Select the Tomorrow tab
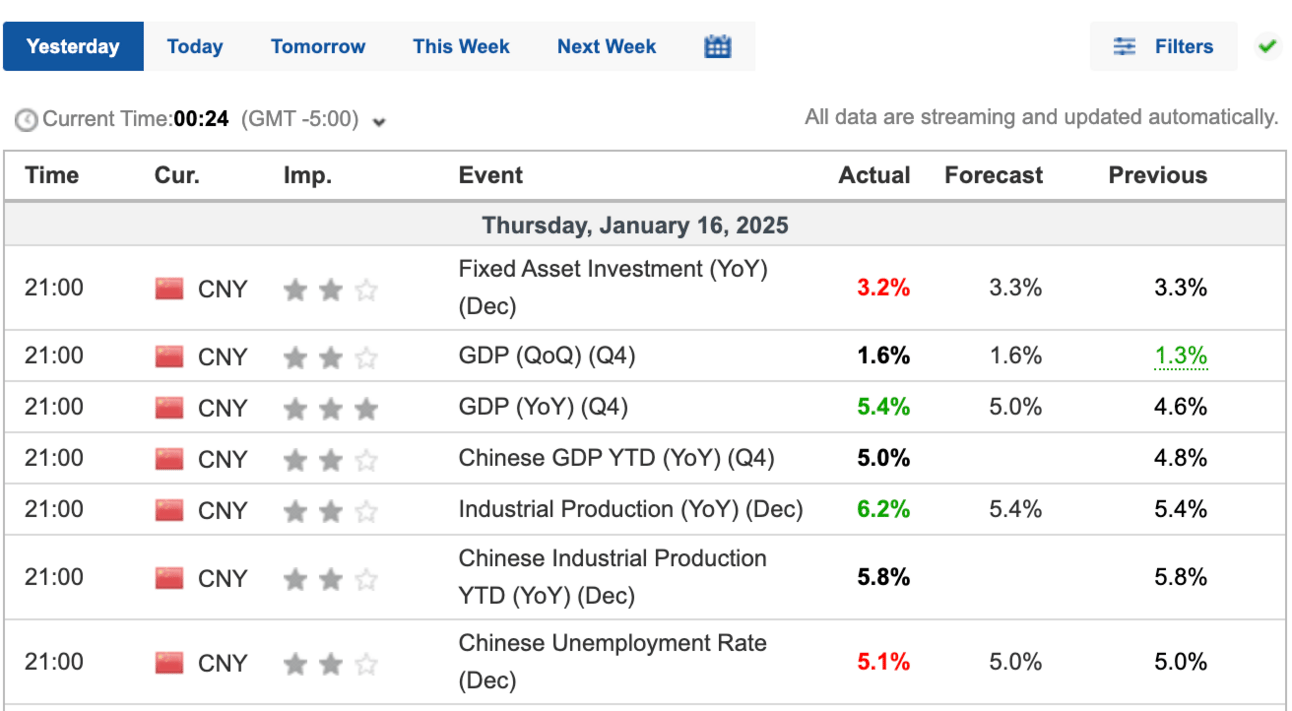Screen dimensions: 1292x711 [x=318, y=47]
